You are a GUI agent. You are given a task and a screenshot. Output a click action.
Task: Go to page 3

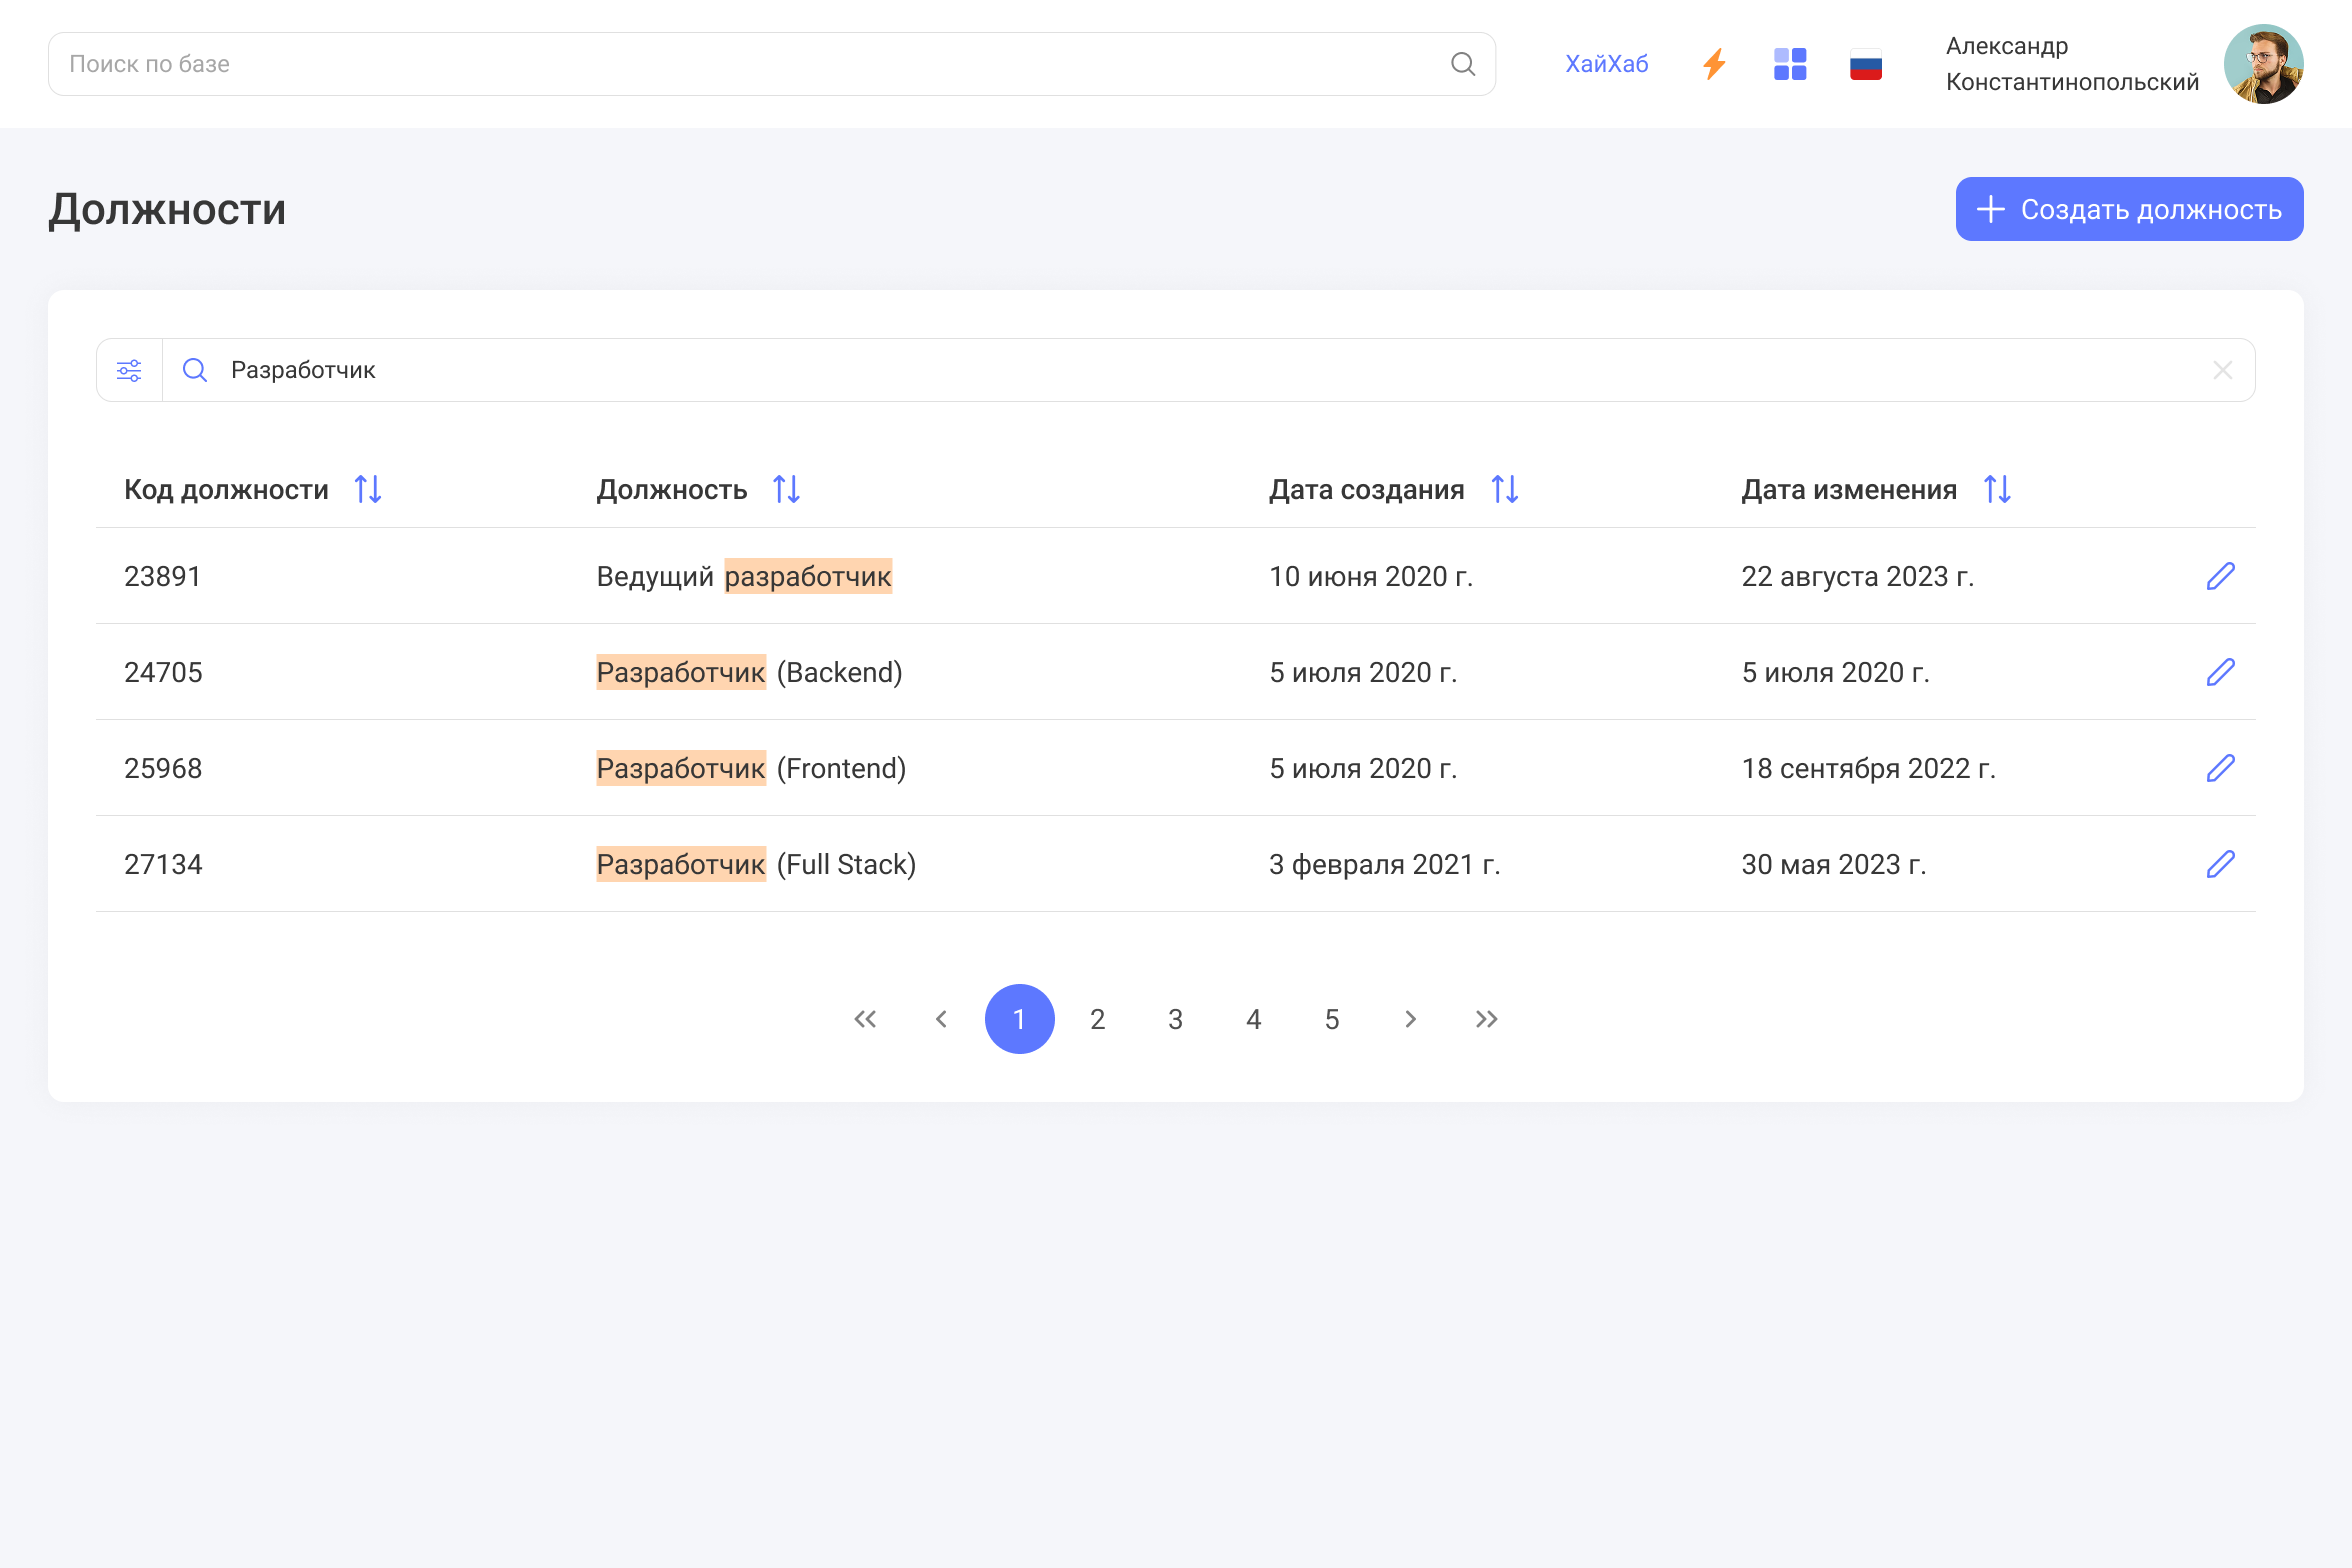(1175, 1019)
